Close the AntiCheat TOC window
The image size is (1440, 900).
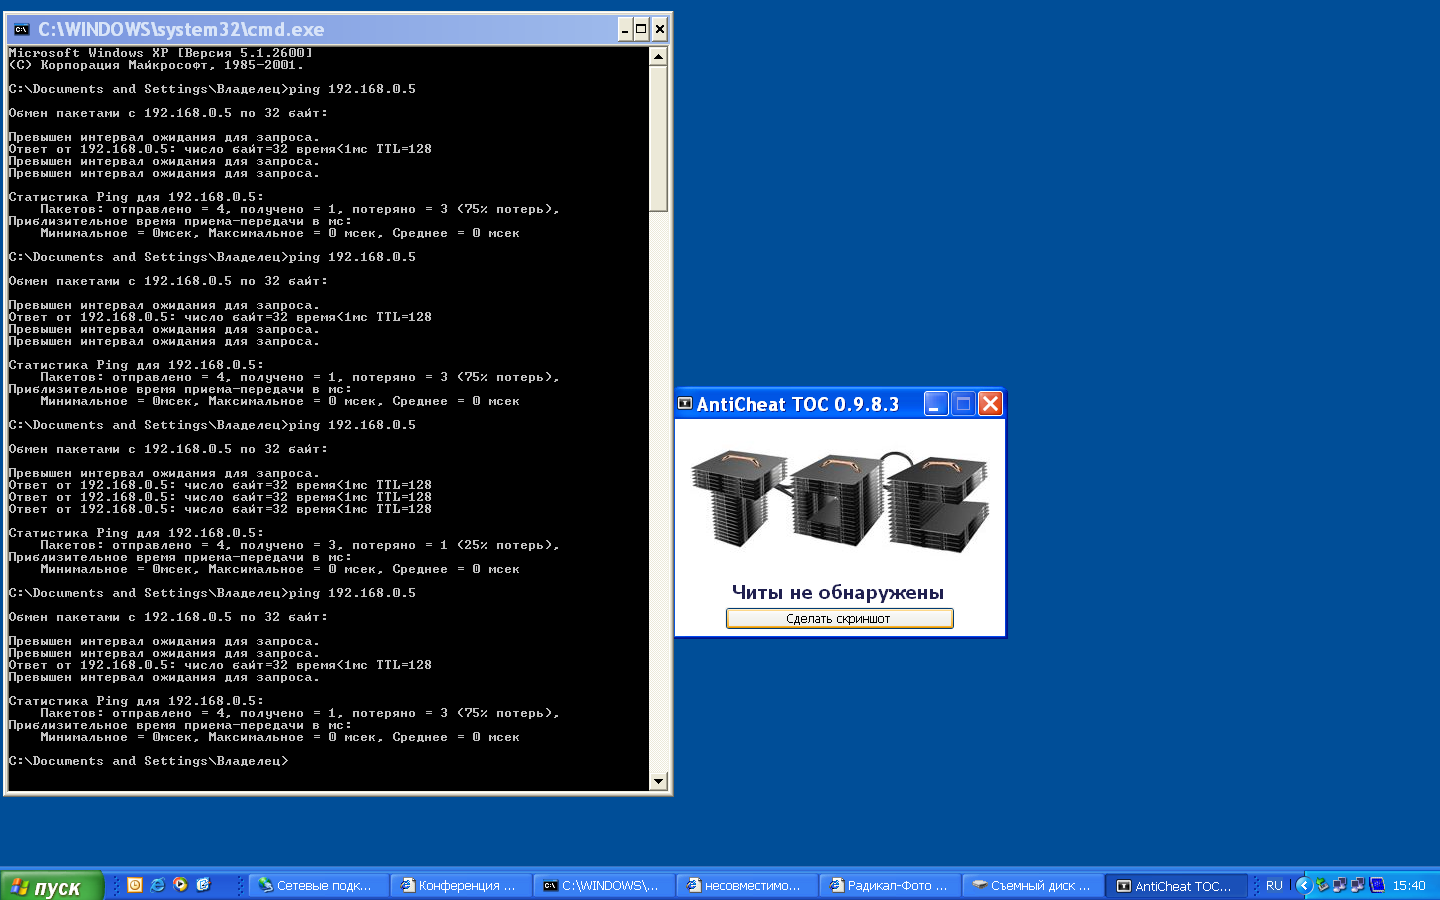pos(990,404)
